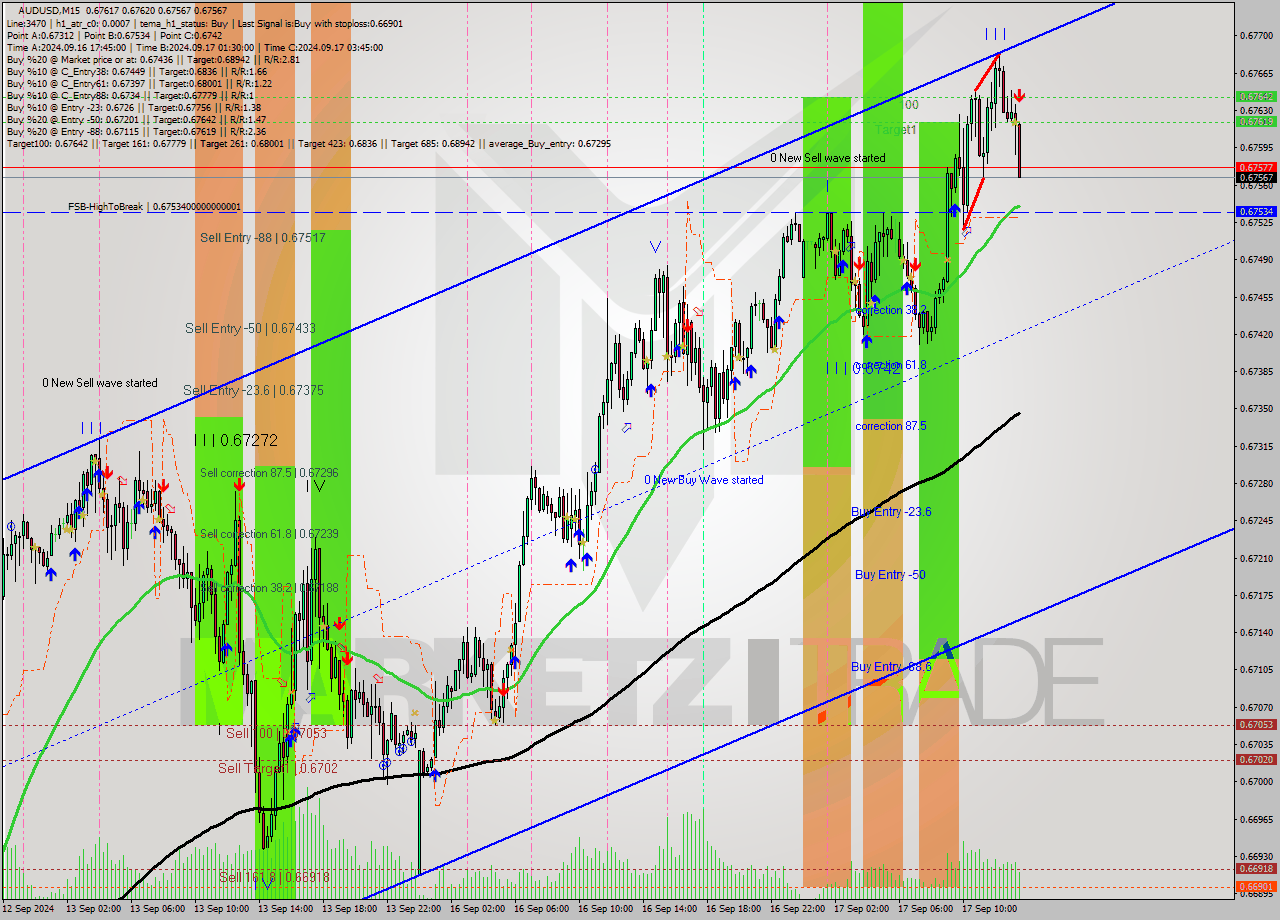Screen dimensions: 1280x920
Task: Select the red price tag 0.67020
Action: click(1256, 760)
